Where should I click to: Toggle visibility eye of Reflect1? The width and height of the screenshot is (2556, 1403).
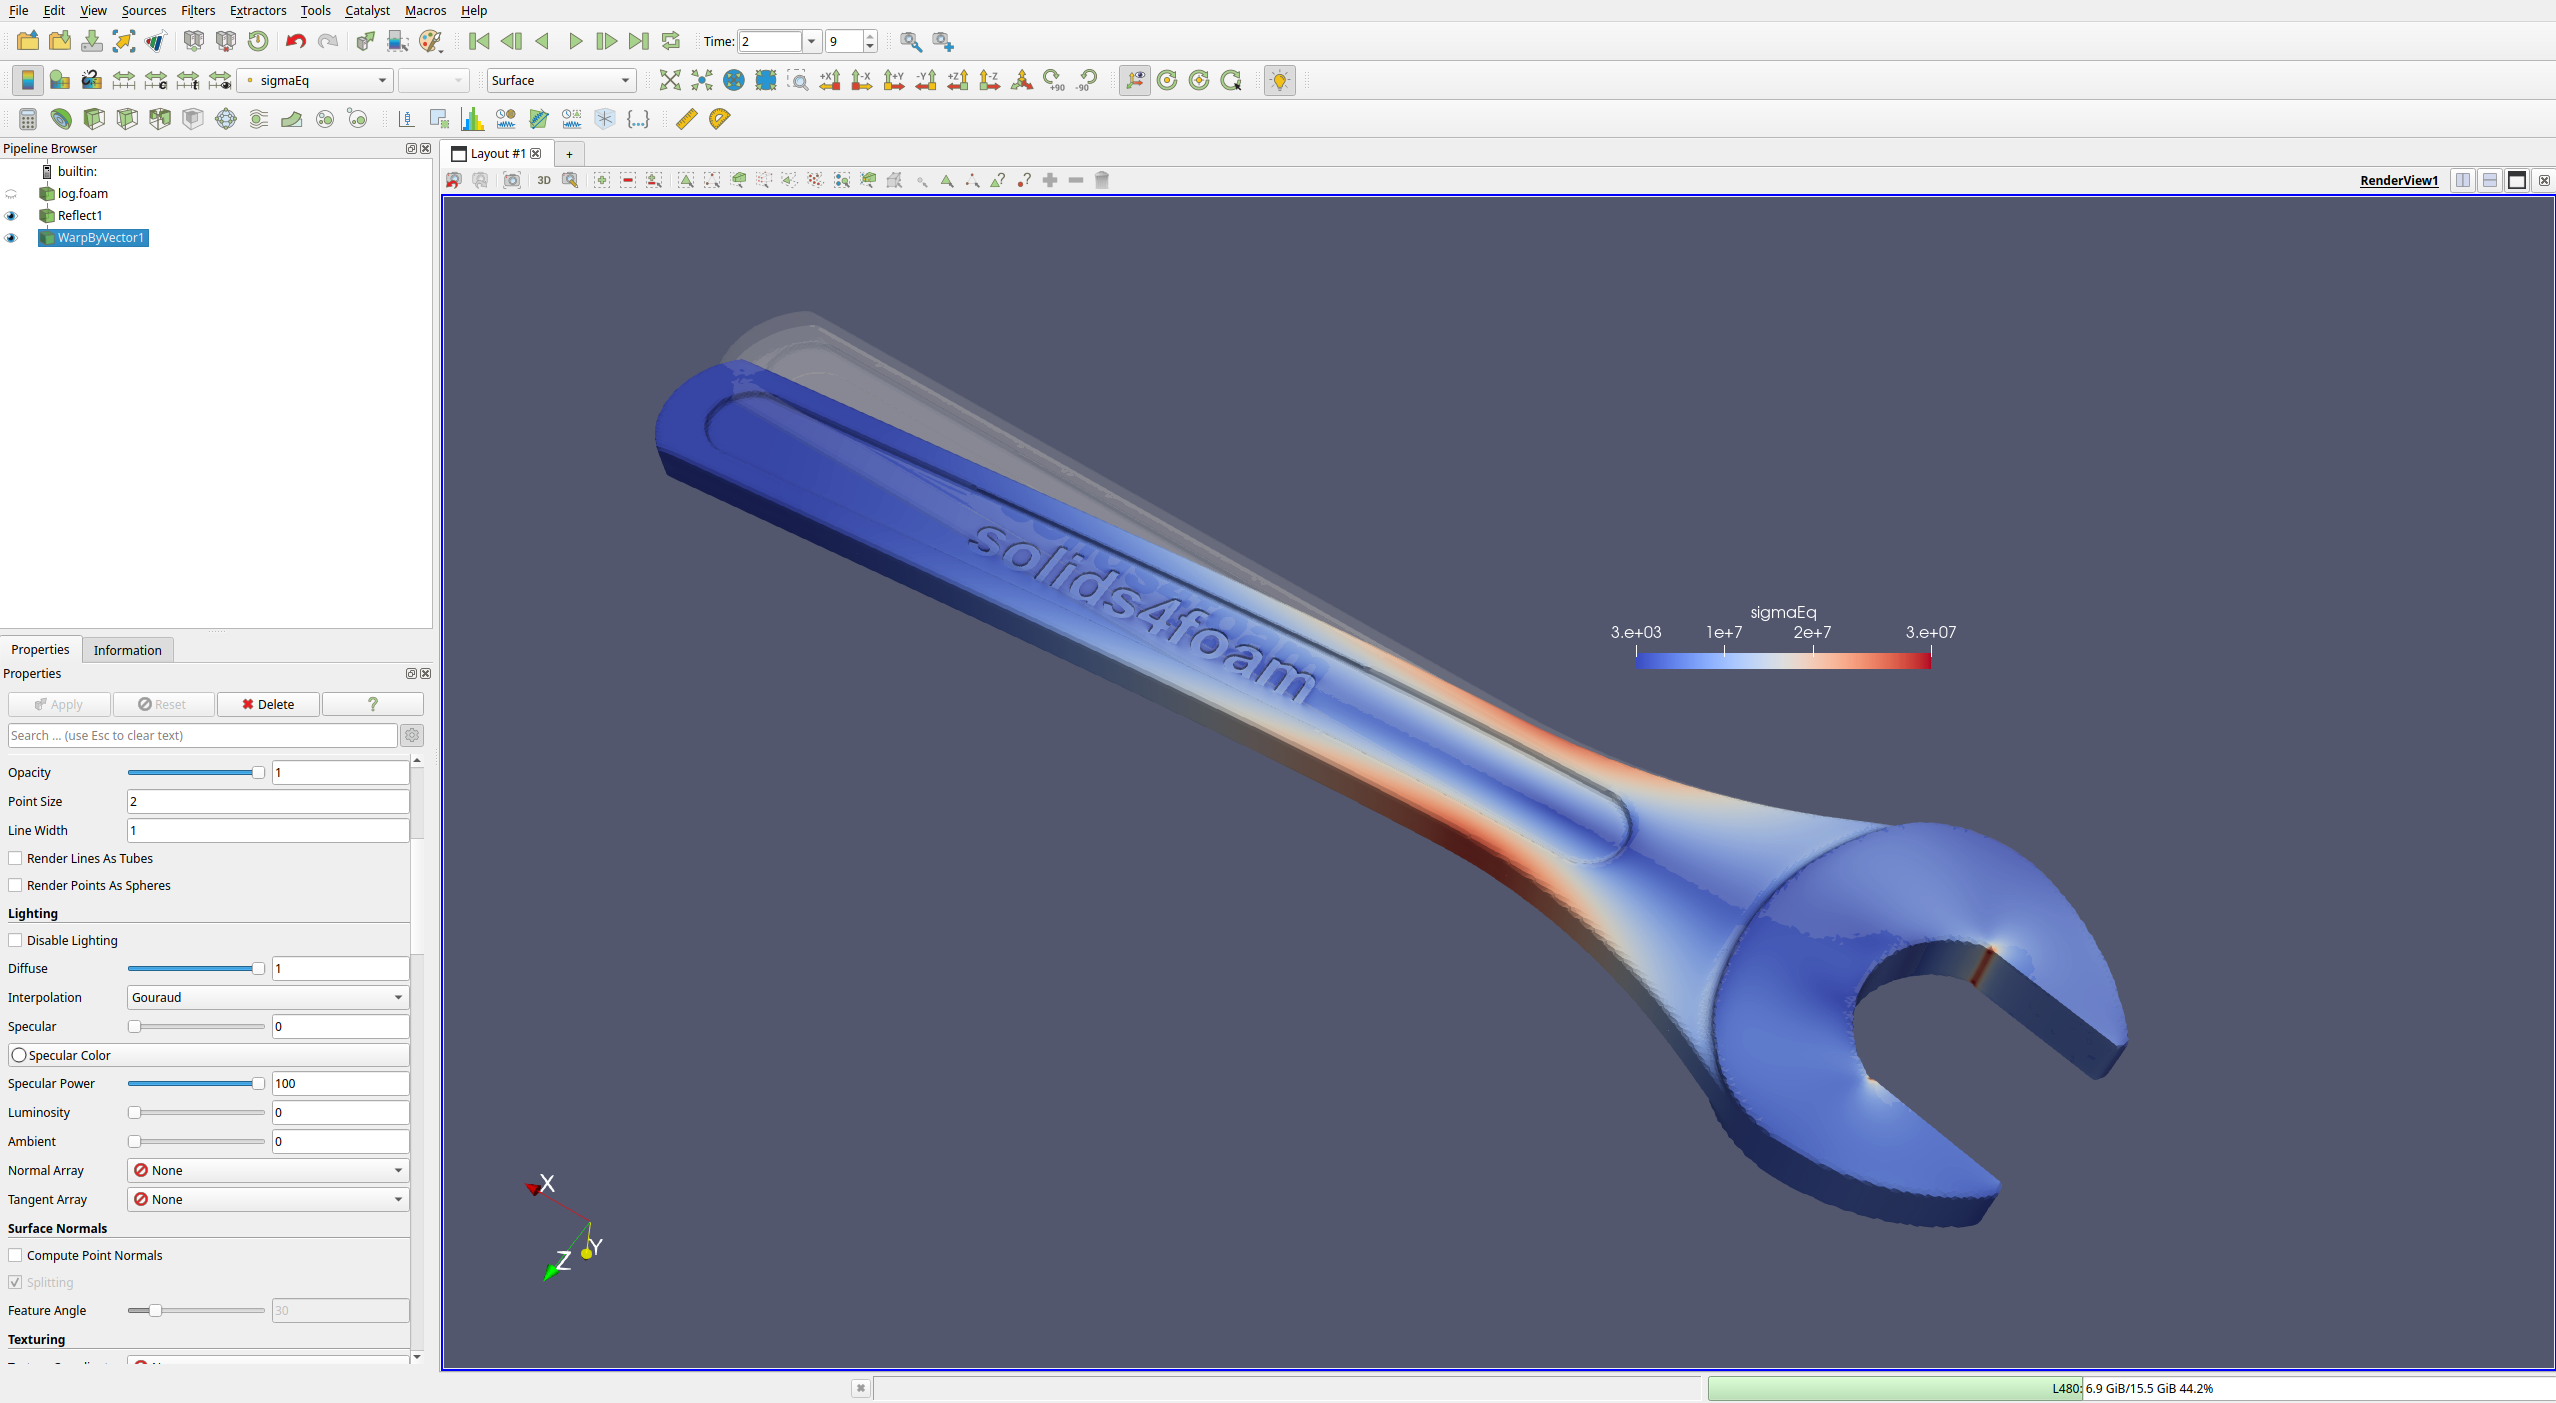click(12, 216)
